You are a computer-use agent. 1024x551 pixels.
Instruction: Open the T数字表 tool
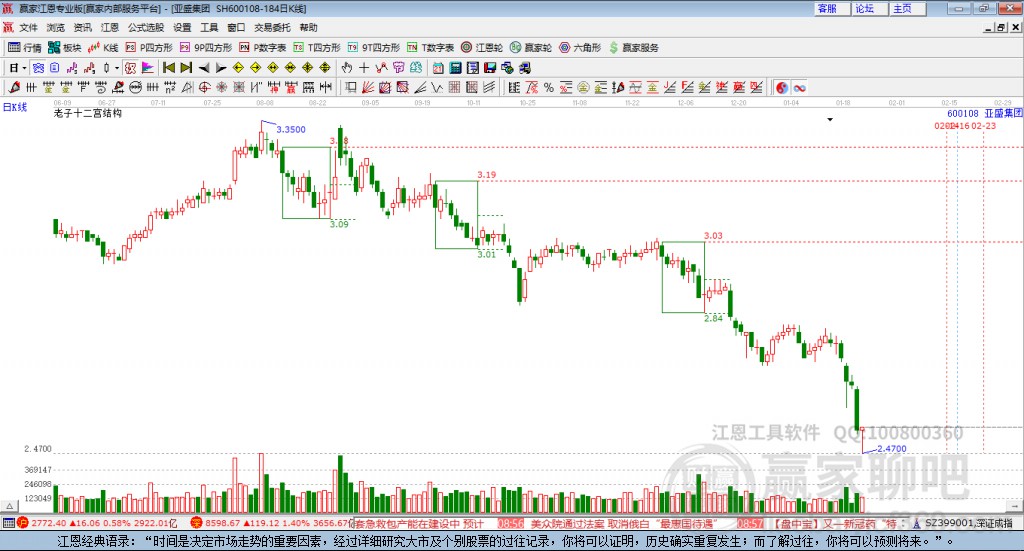pyautogui.click(x=430, y=48)
